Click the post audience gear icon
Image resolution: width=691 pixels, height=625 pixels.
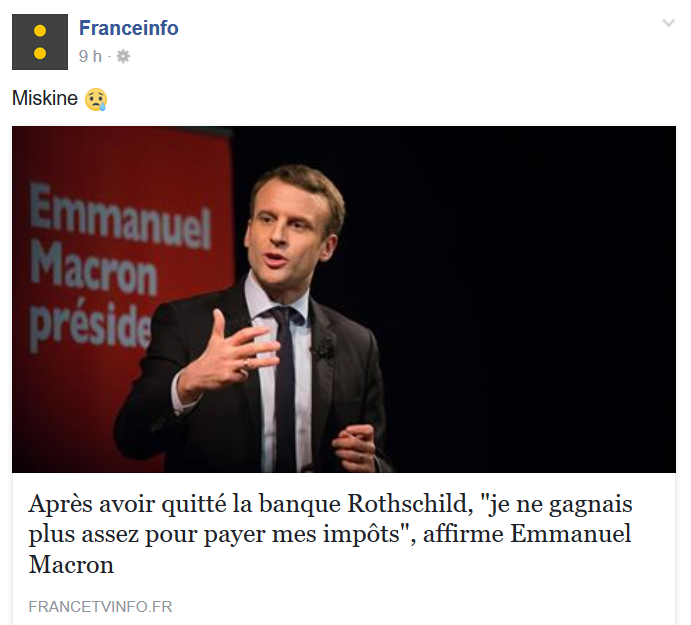click(123, 56)
